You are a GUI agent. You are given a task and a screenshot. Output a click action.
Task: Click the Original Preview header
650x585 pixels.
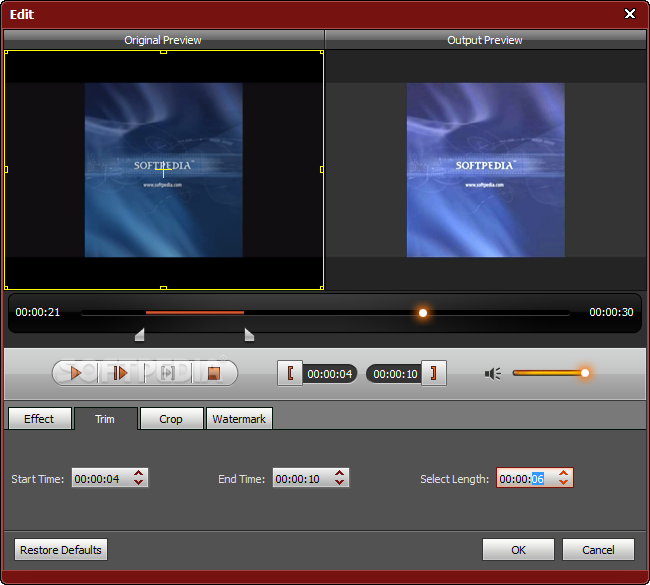tap(163, 40)
